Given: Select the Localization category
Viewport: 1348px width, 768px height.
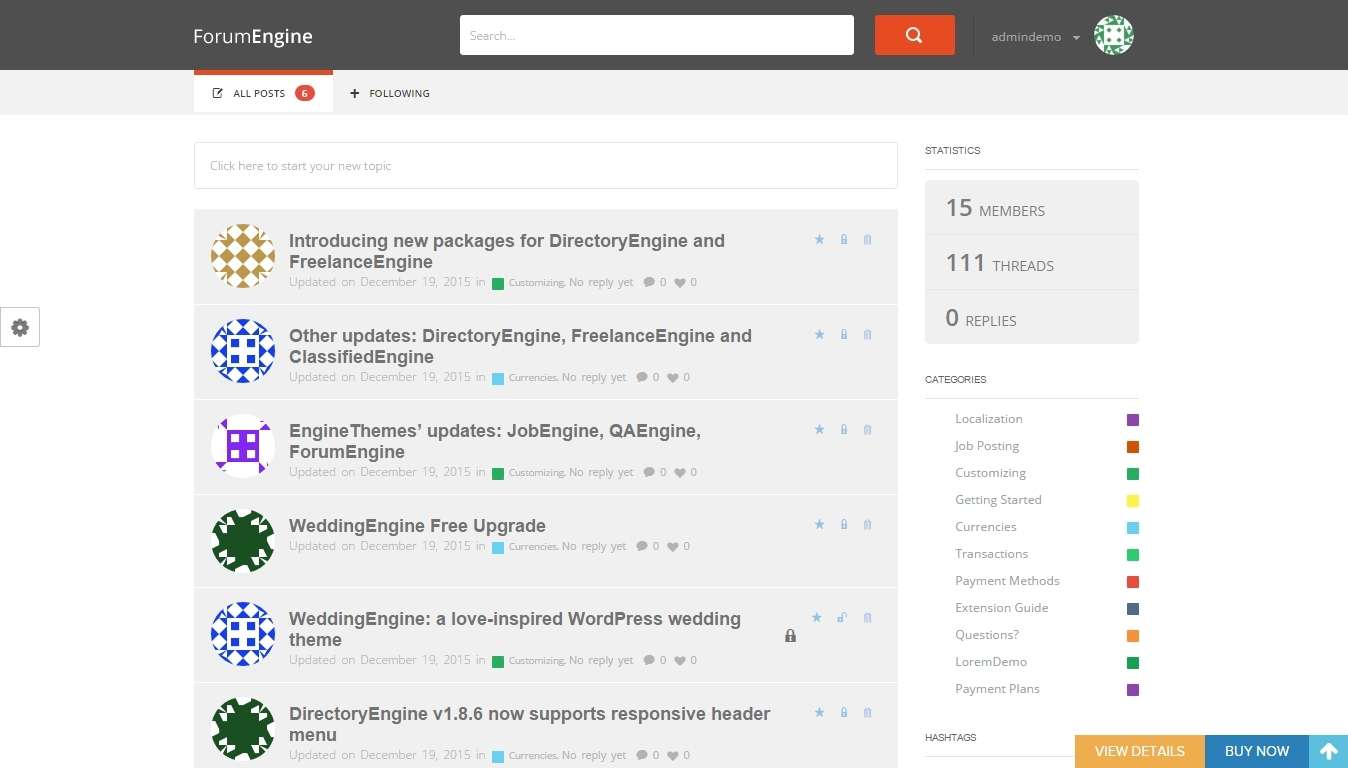Looking at the screenshot, I should pyautogui.click(x=988, y=419).
